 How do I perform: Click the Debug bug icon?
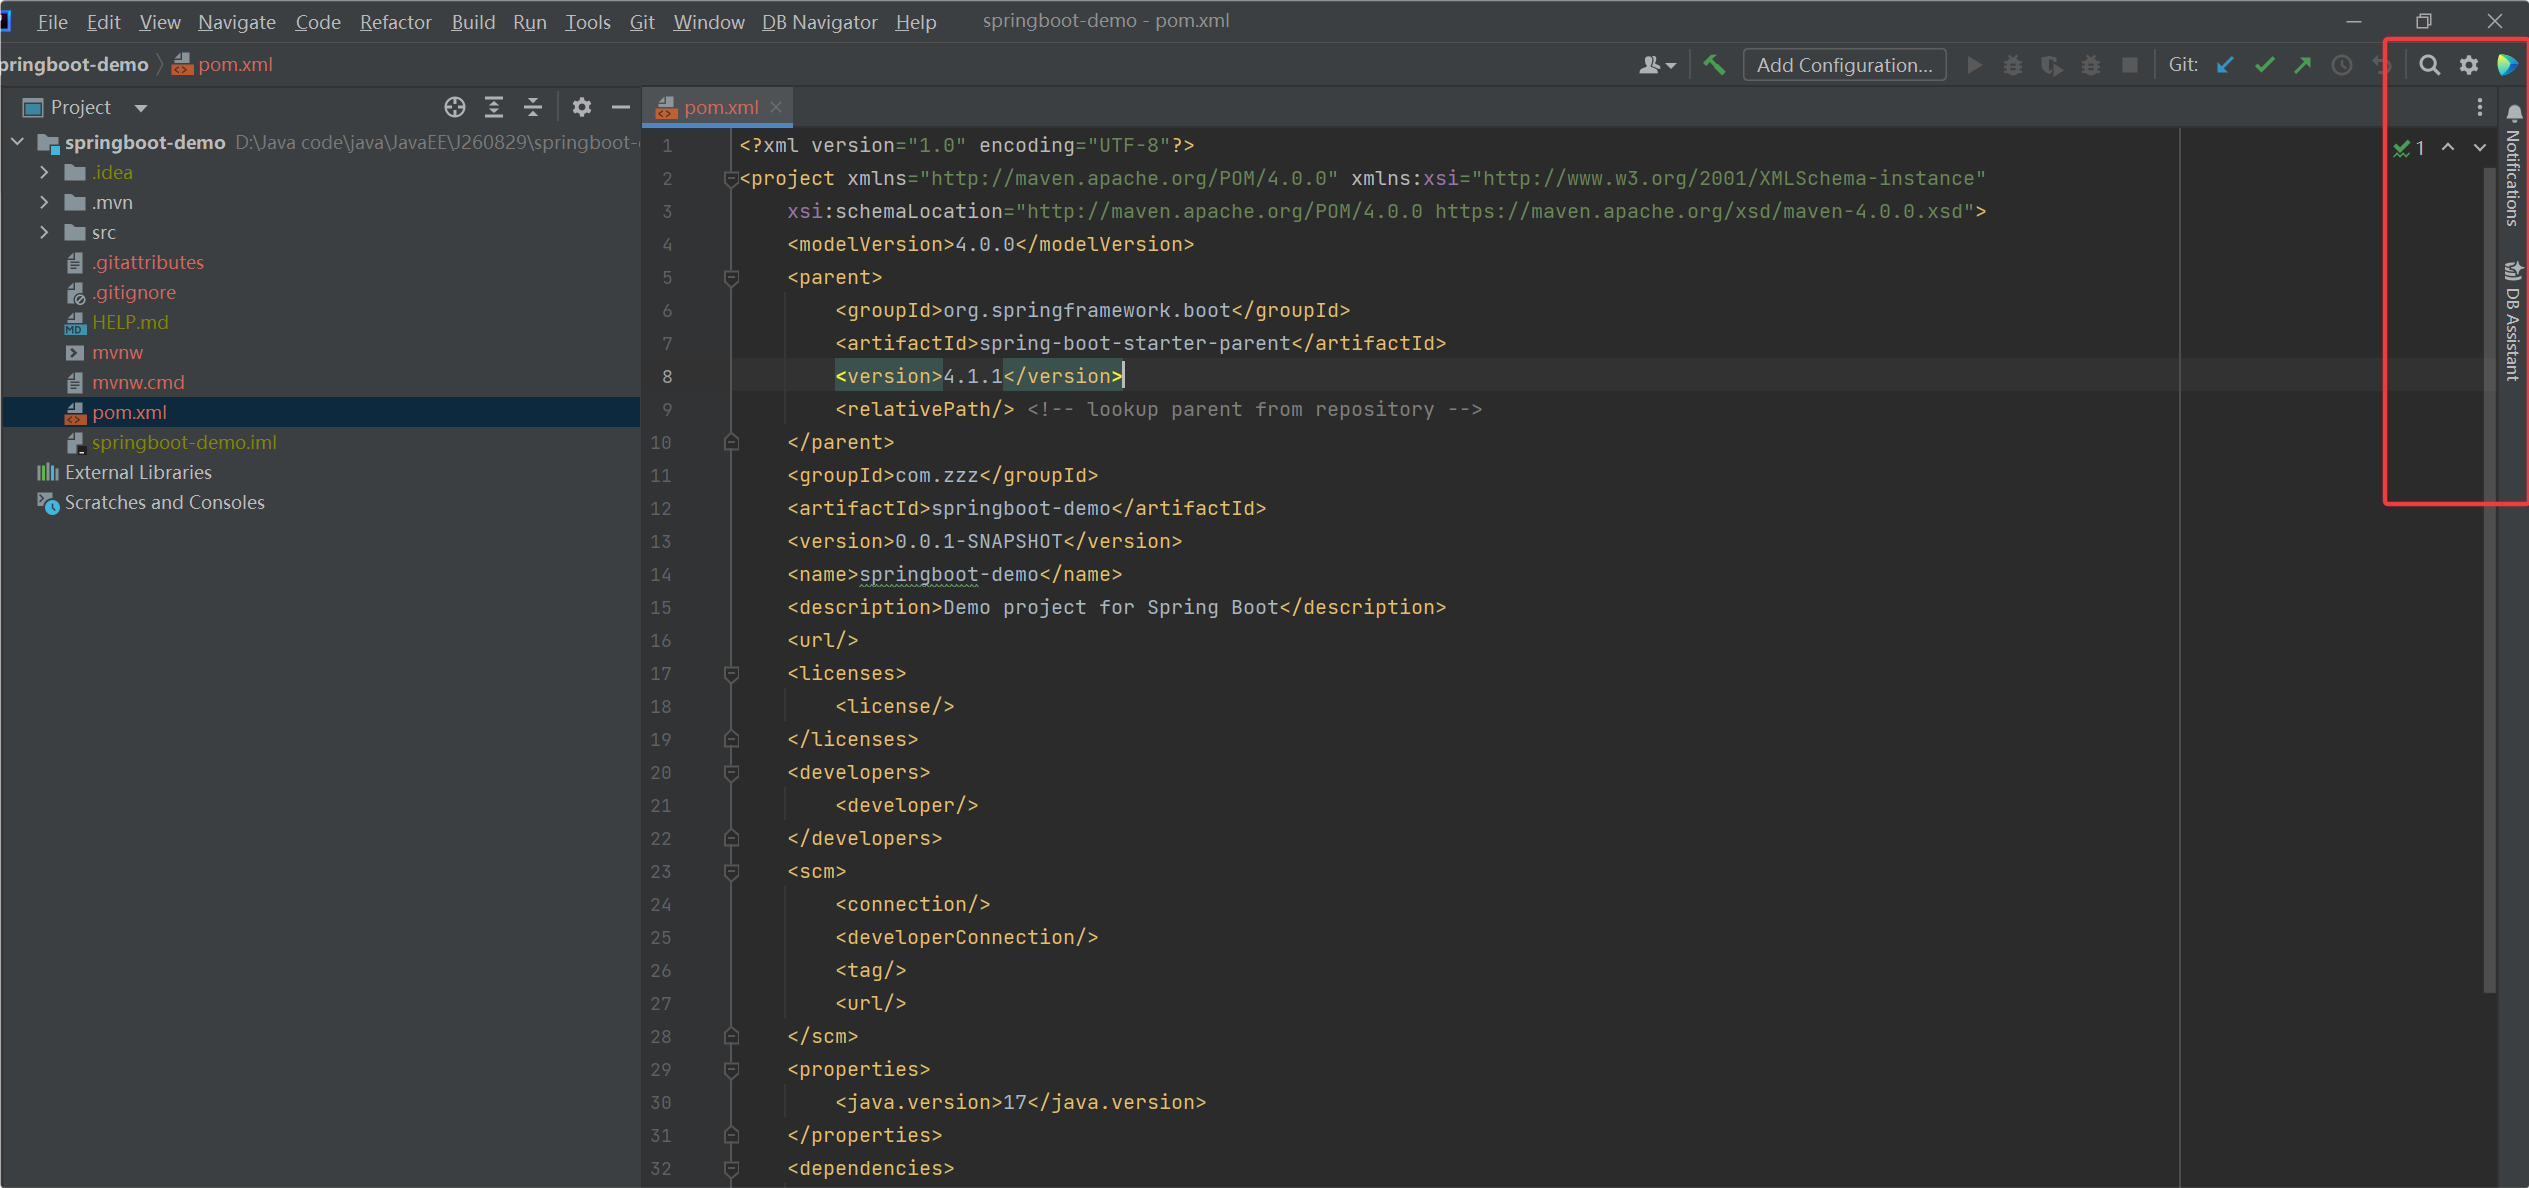click(x=2013, y=65)
